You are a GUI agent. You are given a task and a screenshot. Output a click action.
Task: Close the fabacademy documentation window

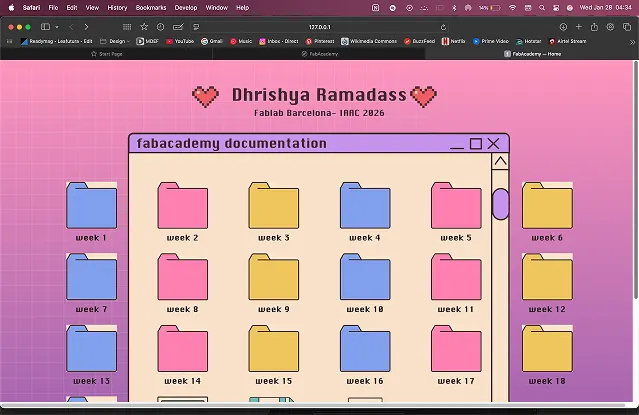coord(494,143)
